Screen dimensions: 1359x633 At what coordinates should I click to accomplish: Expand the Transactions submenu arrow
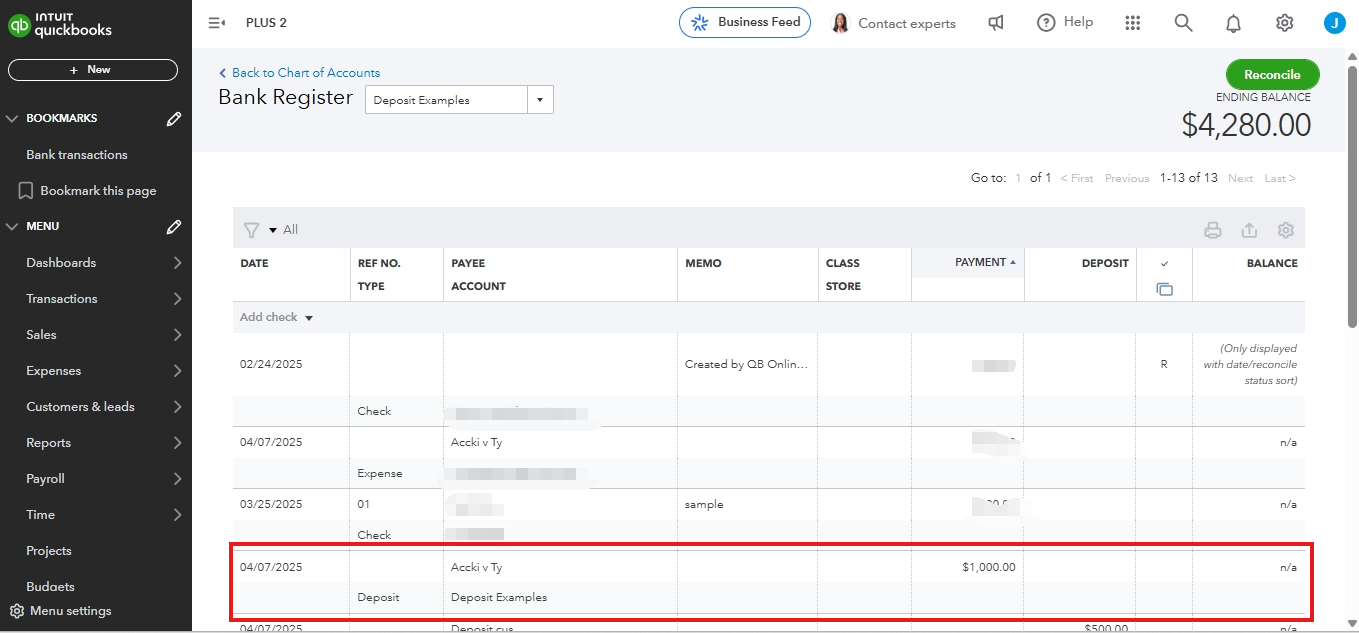177,299
